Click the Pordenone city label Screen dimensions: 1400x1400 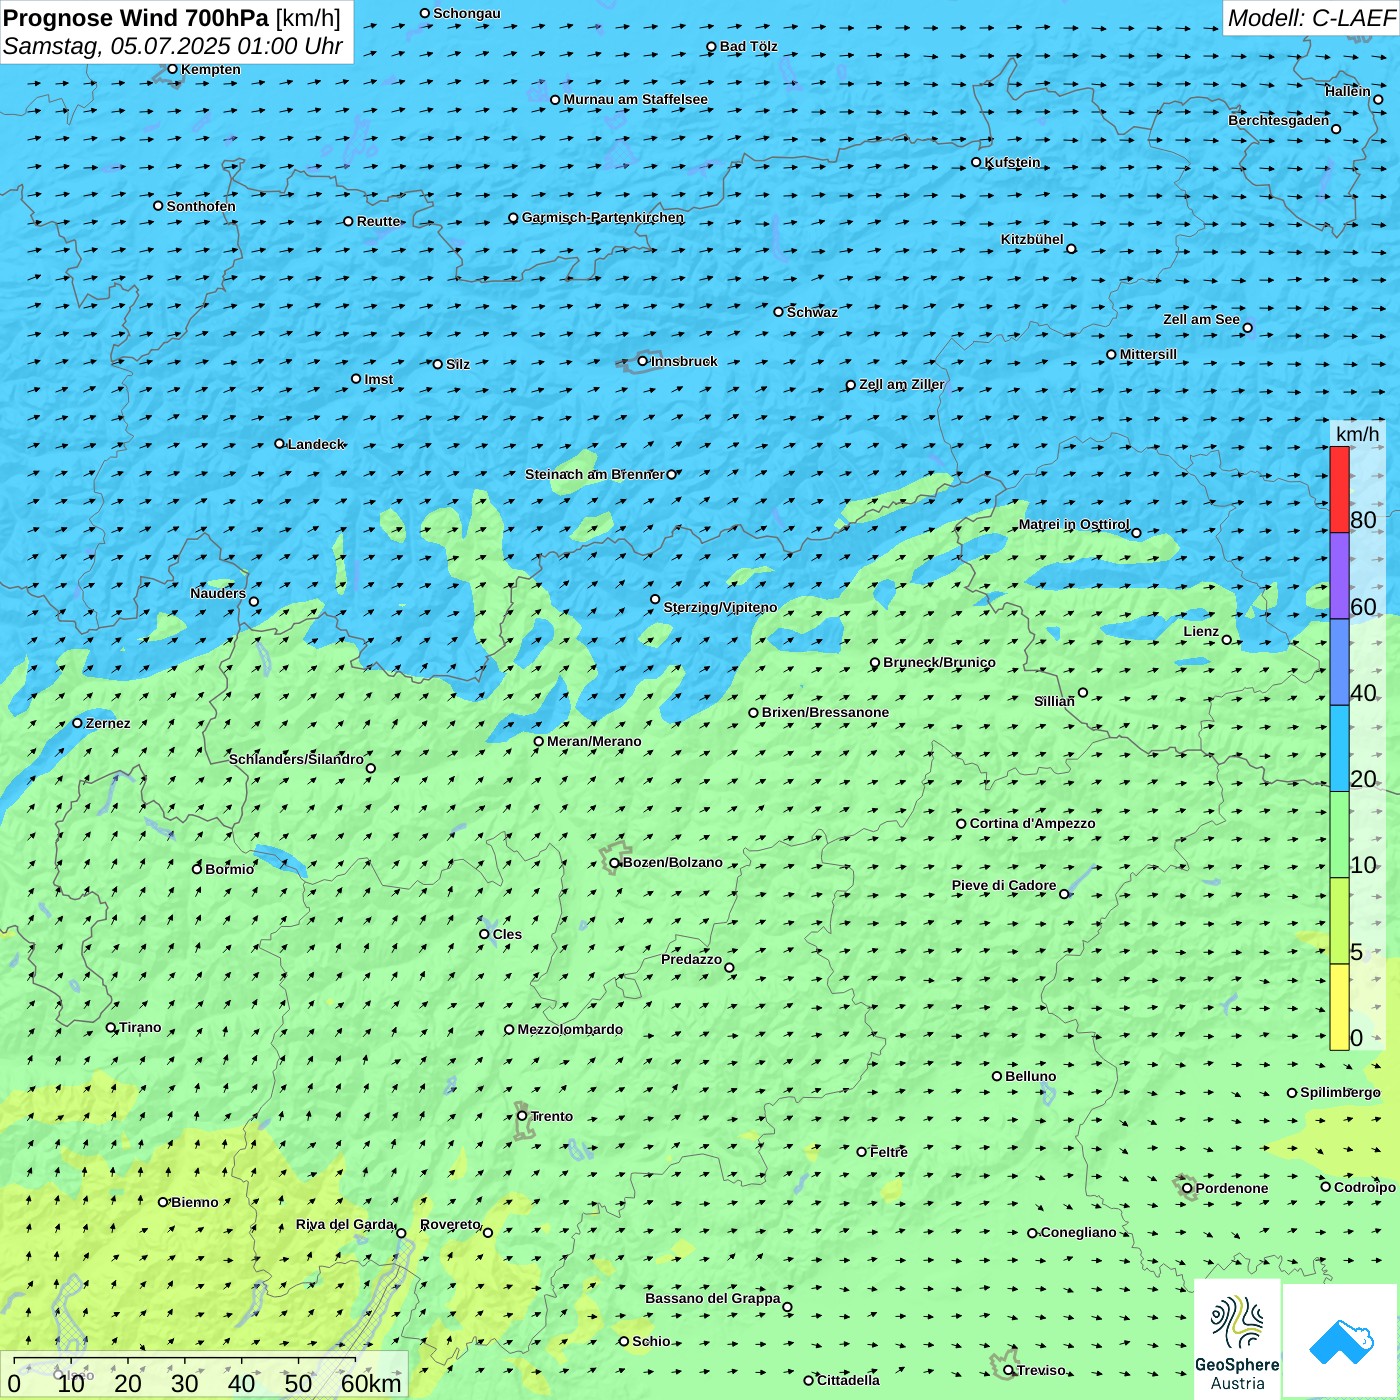(x=1231, y=1188)
